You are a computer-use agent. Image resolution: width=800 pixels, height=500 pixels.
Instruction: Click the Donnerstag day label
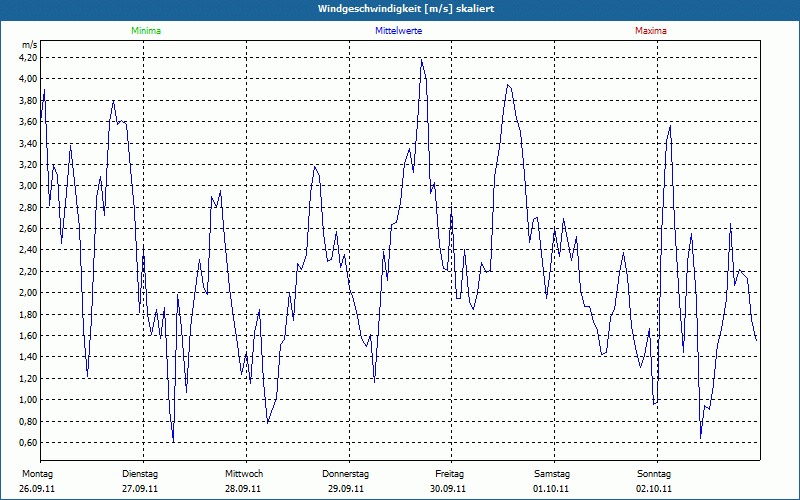click(x=345, y=474)
